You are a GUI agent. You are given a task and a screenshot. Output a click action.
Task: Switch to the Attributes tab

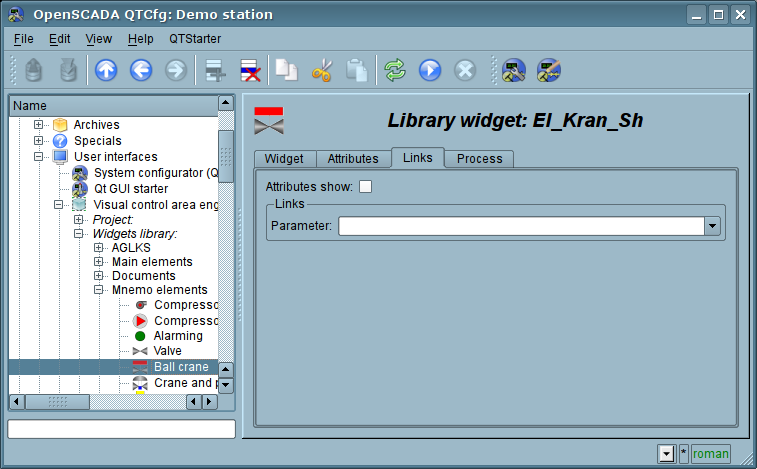(x=353, y=159)
